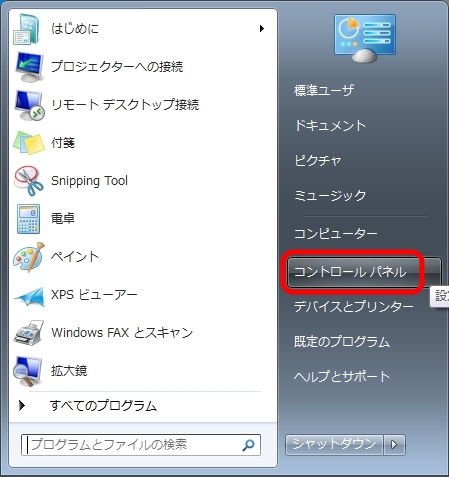Open Windows FAX とスキャン icon
449x477 pixels.
click(x=29, y=333)
